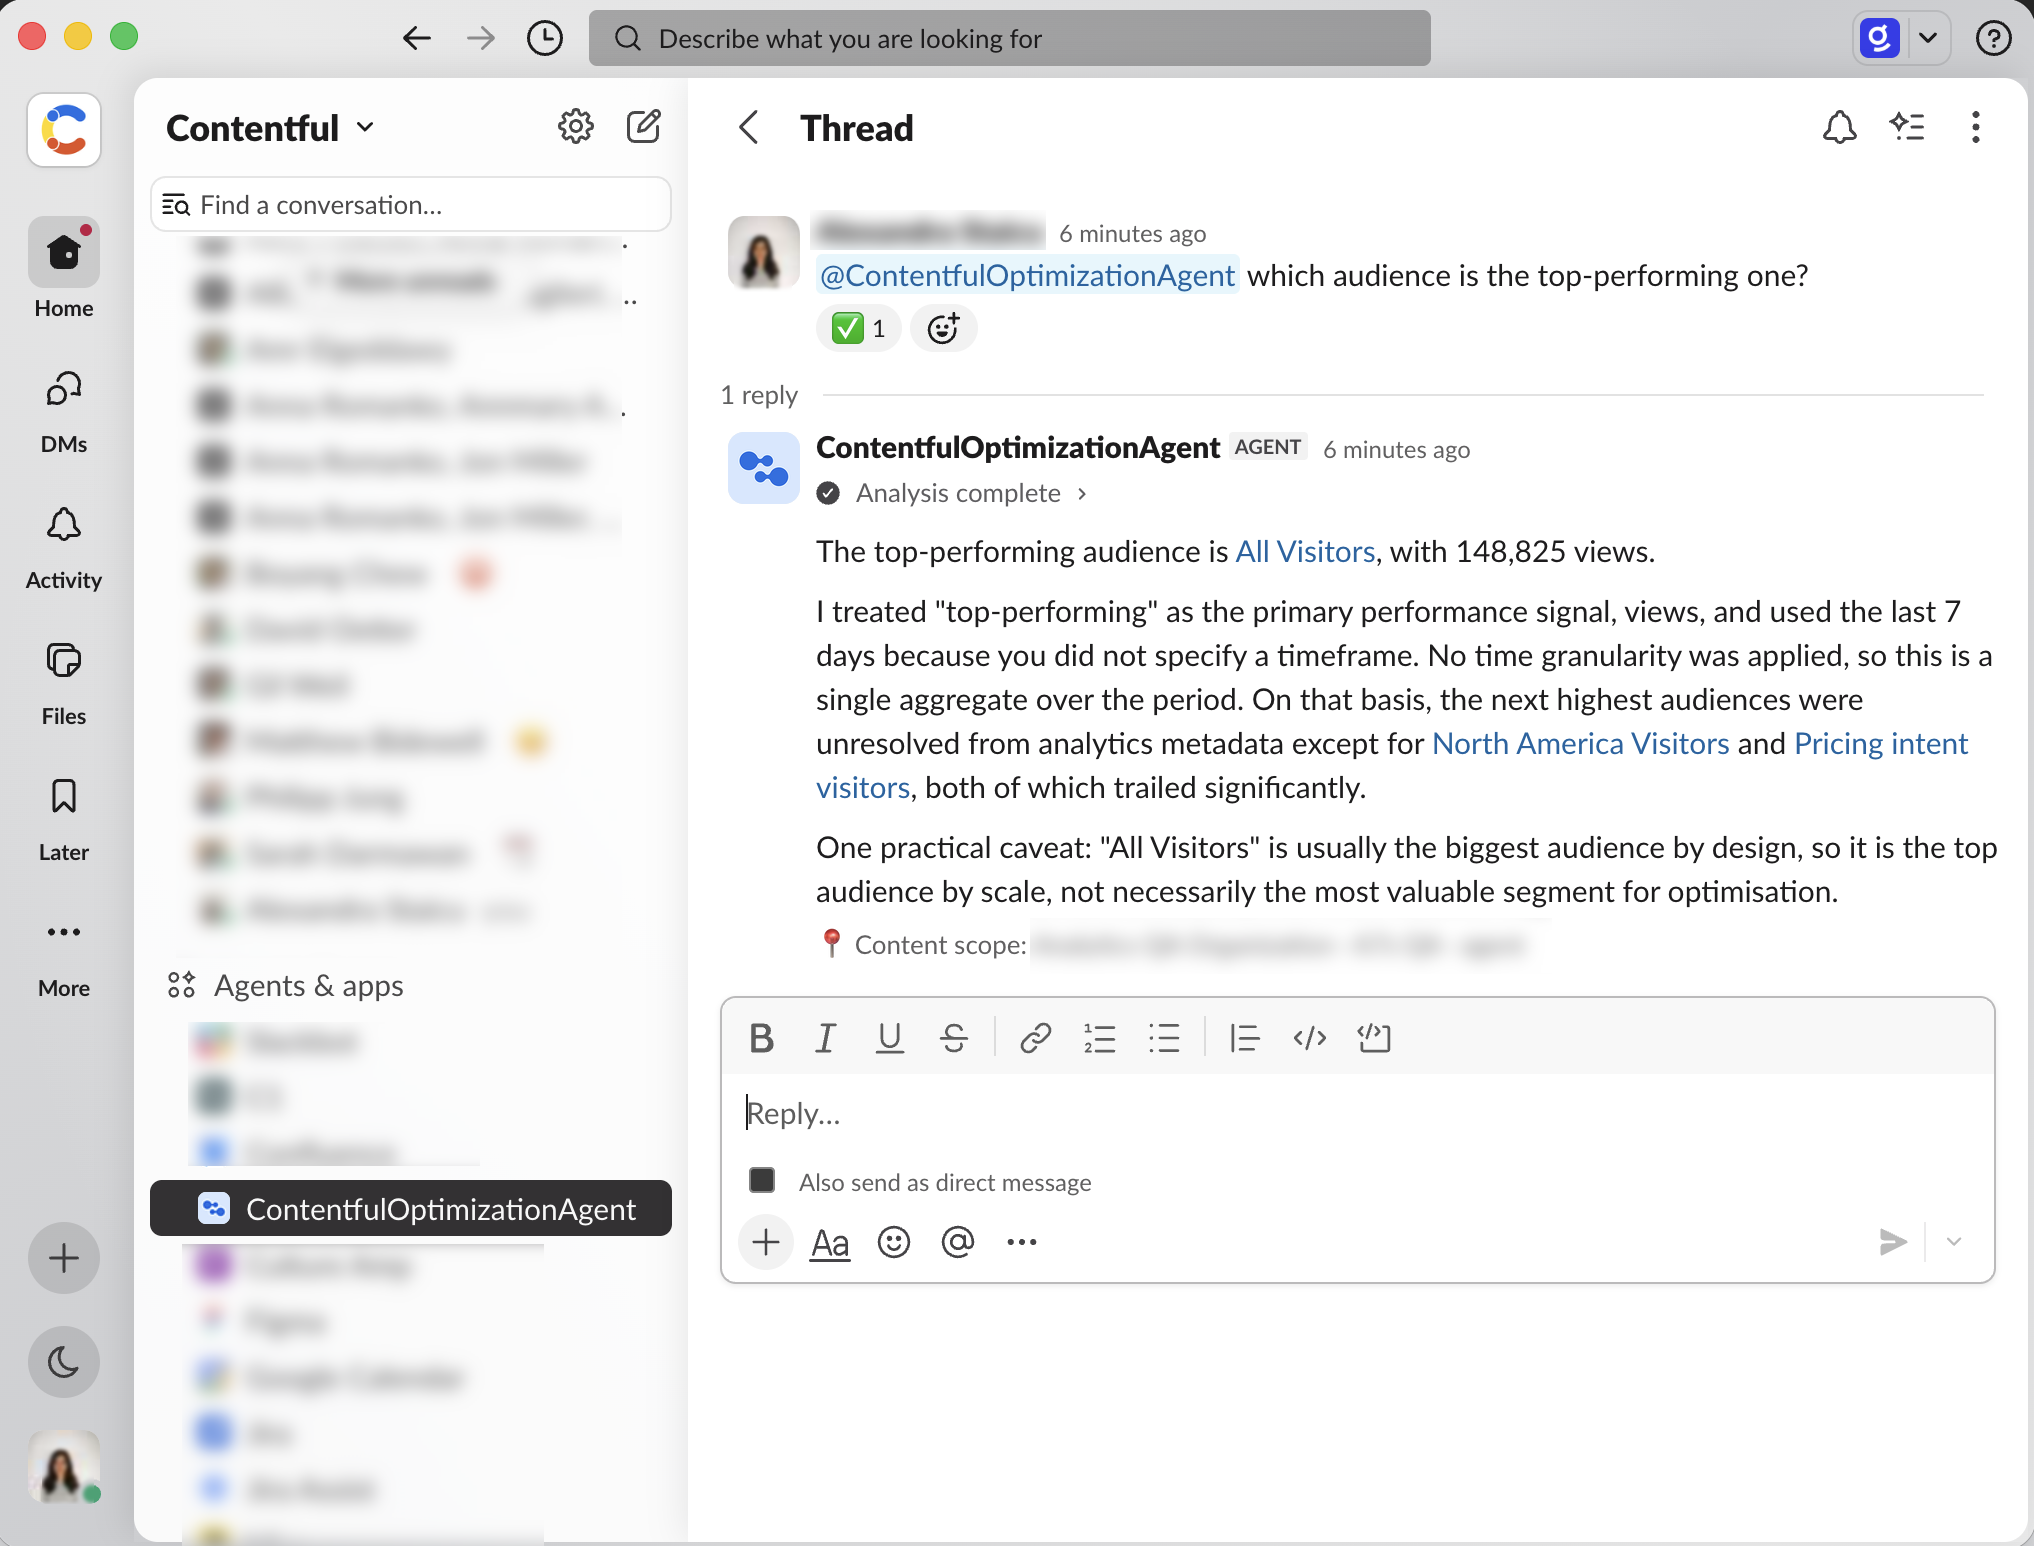The height and width of the screenshot is (1546, 2034).
Task: Open the Grammarly-style extension dropdown chevron
Action: pyautogui.click(x=1928, y=39)
